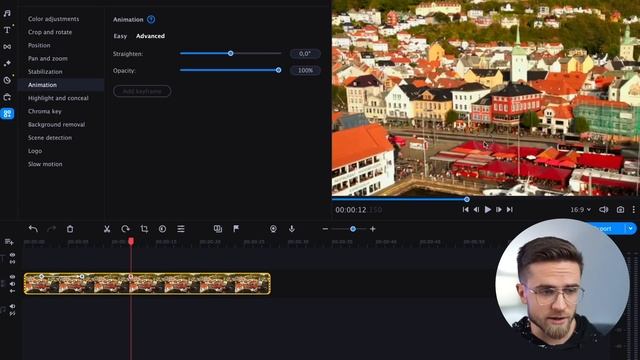This screenshot has height=360, width=640.
Task: Open the Titles tab with T icon
Action: click(x=7, y=30)
